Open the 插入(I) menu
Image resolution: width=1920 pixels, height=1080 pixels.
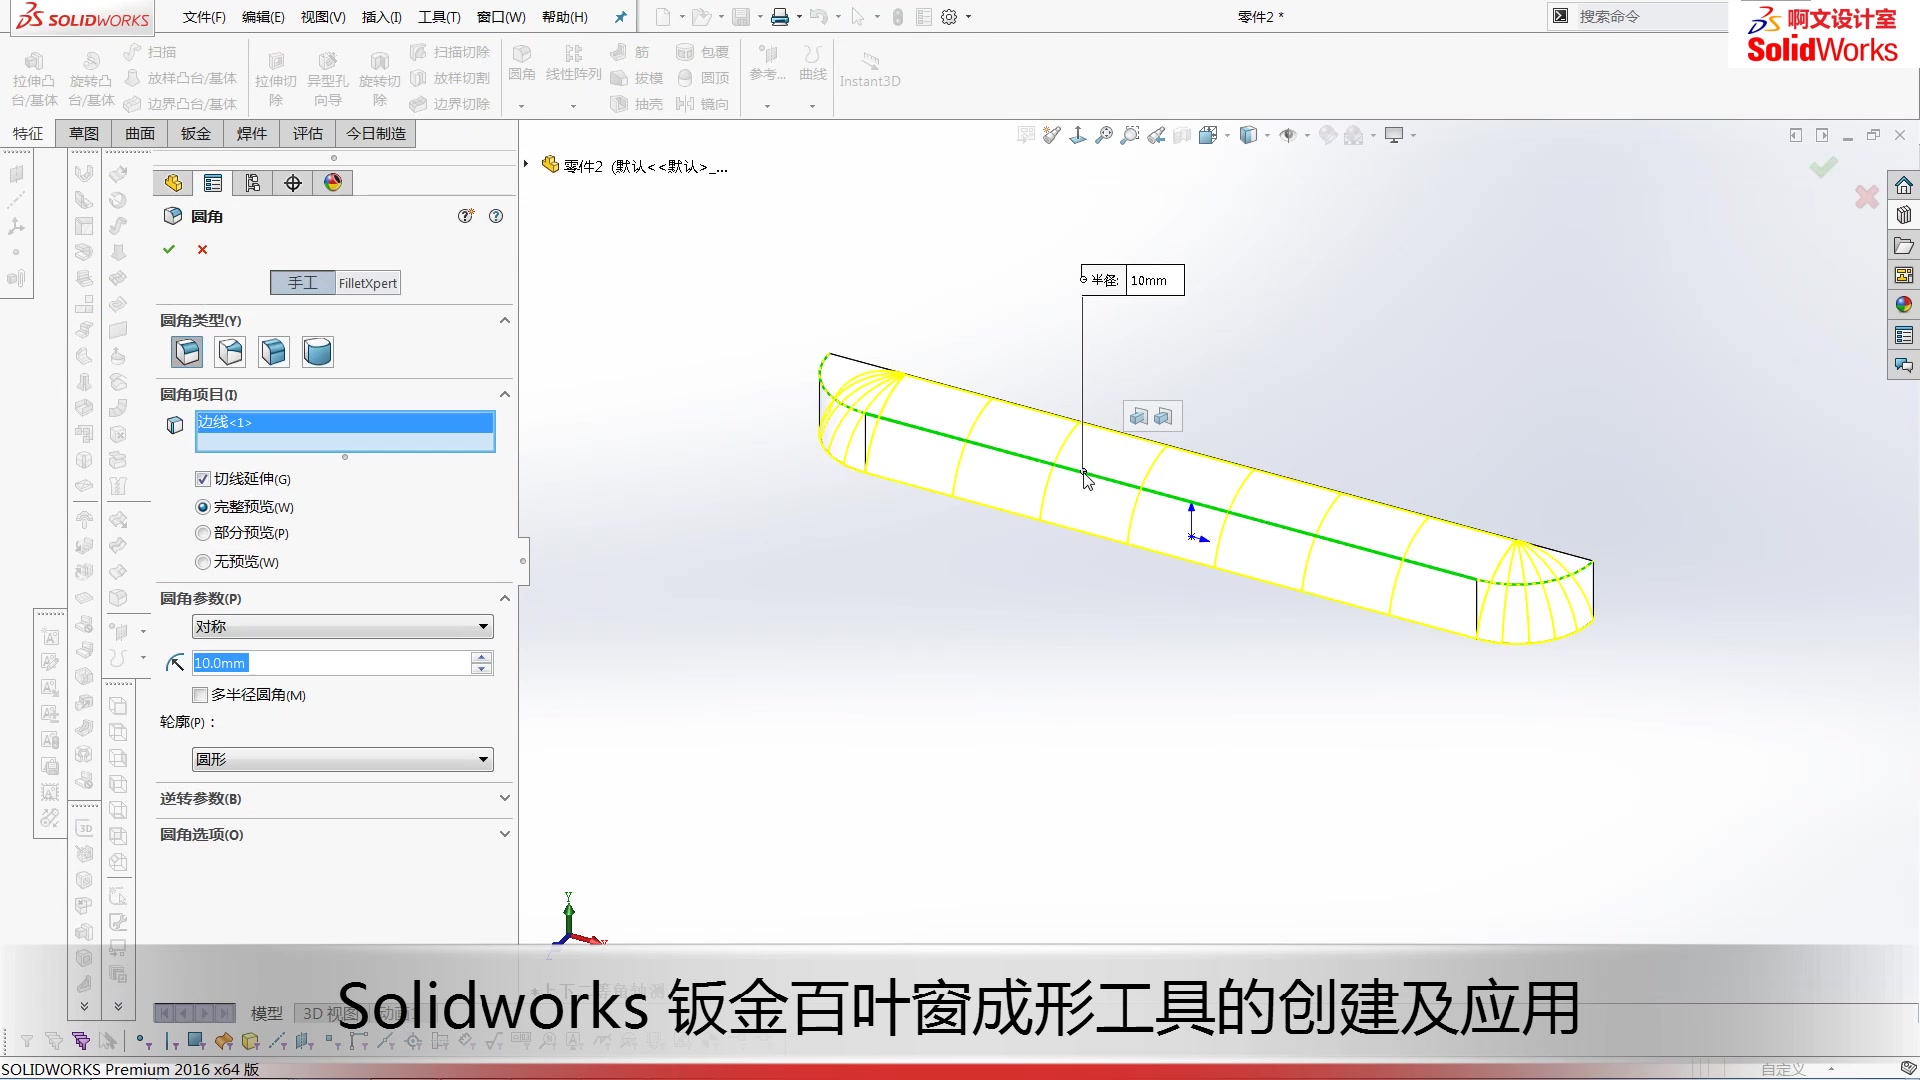click(x=380, y=17)
